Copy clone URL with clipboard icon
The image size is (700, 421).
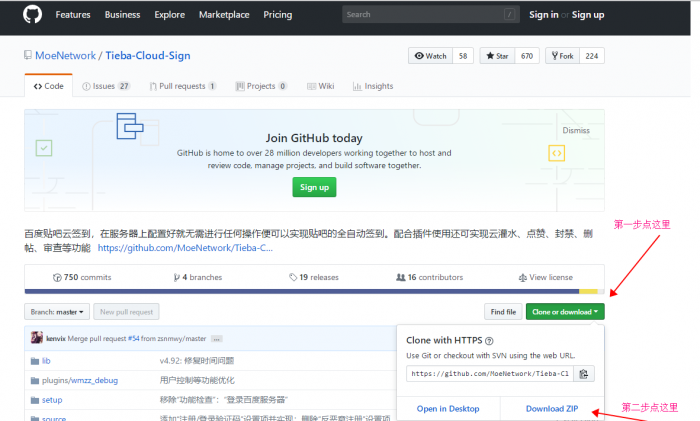584,373
